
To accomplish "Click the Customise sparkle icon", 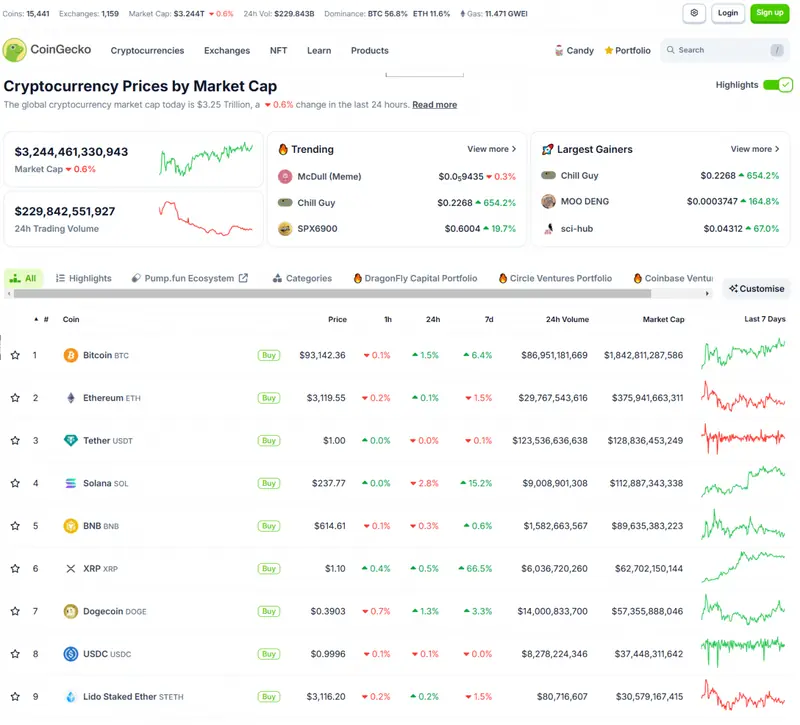I will [733, 288].
